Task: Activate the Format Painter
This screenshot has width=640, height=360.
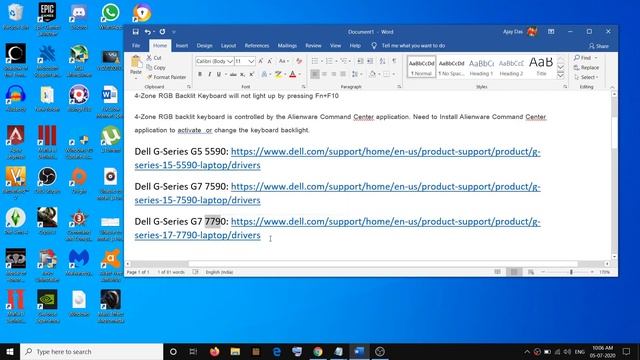Action: click(x=167, y=77)
